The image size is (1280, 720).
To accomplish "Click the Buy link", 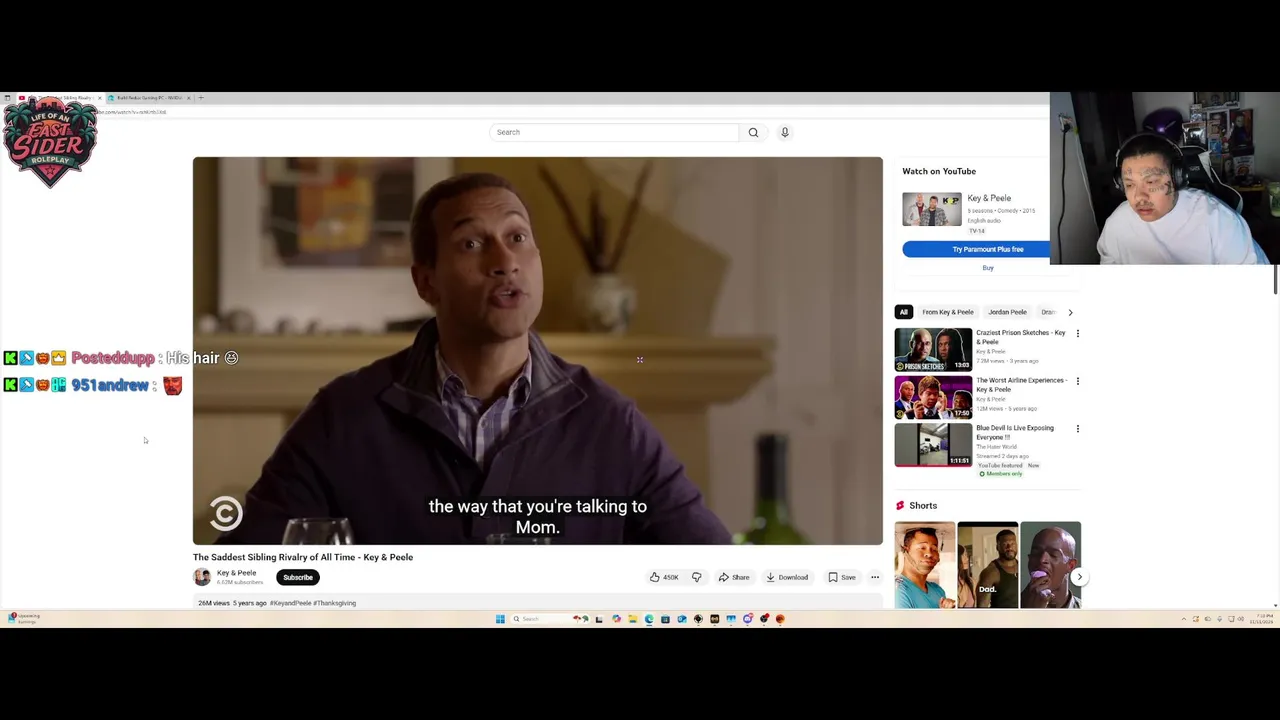I will tap(988, 268).
